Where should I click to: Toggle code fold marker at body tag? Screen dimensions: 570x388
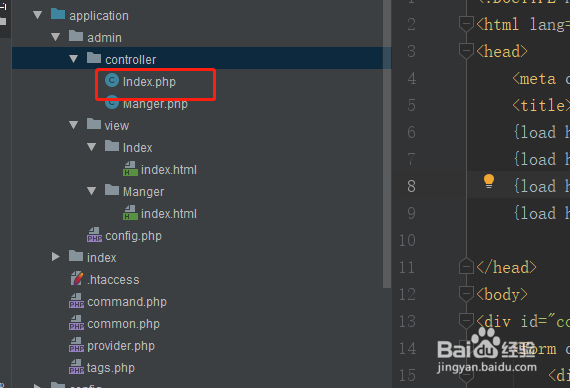tap(466, 293)
